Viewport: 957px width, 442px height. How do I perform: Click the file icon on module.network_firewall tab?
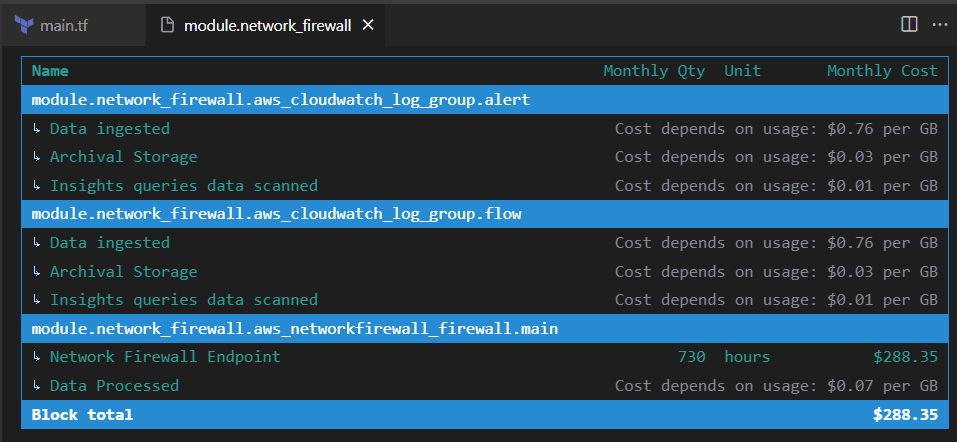tap(165, 25)
